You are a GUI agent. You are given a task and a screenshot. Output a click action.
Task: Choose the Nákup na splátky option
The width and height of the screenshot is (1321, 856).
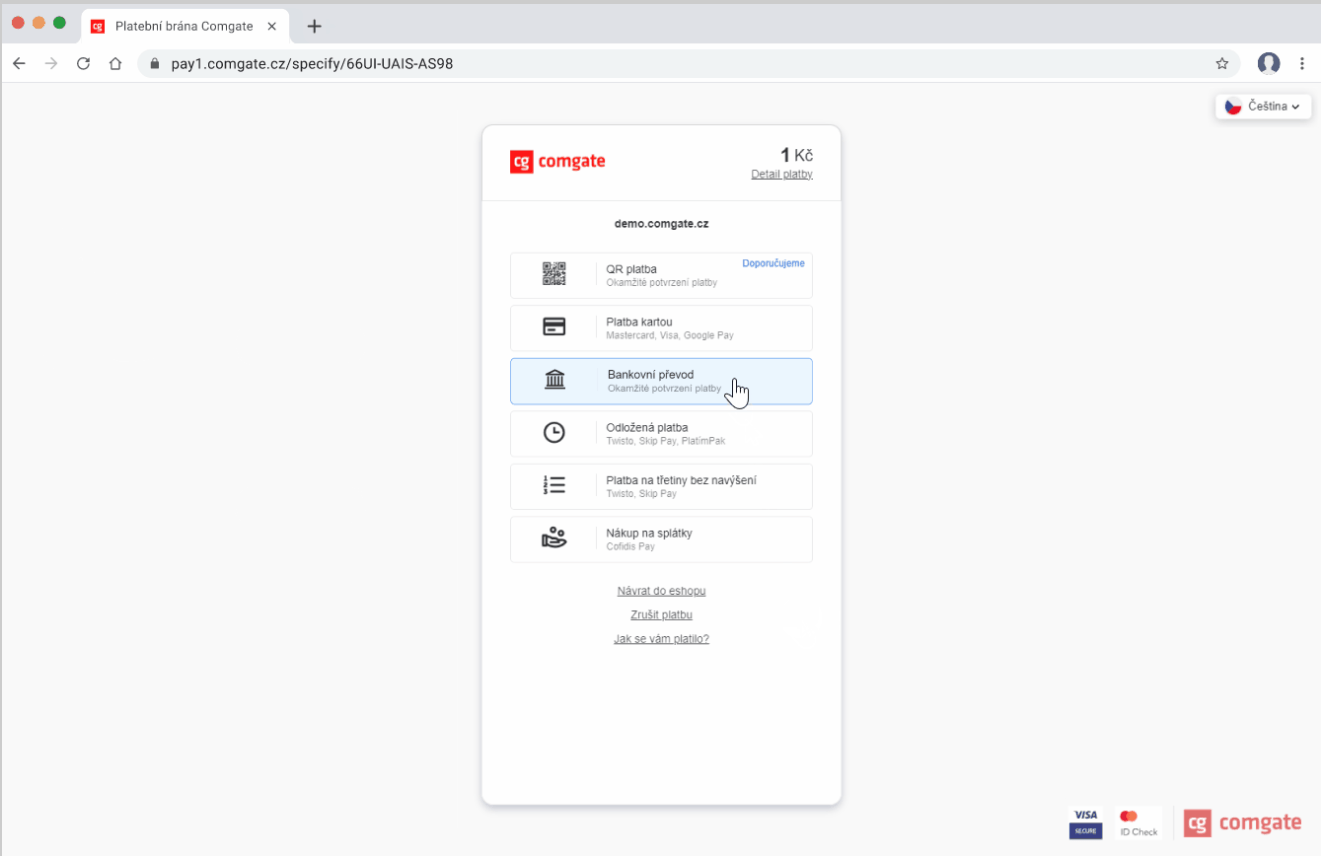[661, 540]
